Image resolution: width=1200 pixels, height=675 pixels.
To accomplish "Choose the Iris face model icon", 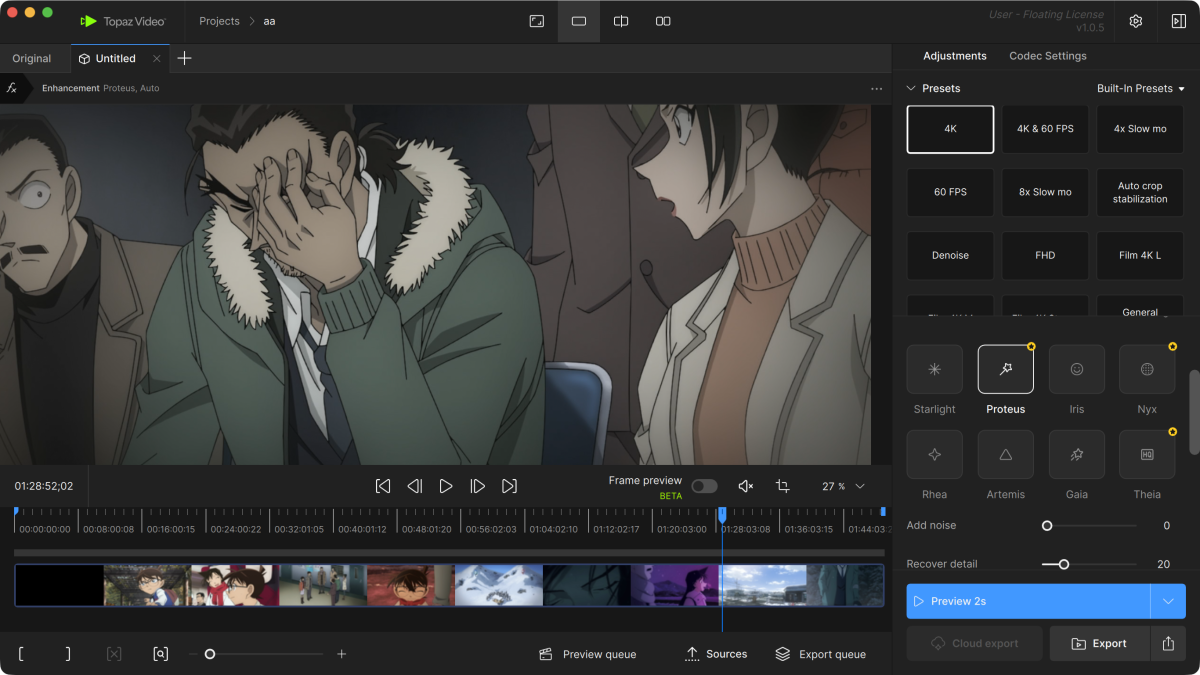I will [x=1077, y=369].
